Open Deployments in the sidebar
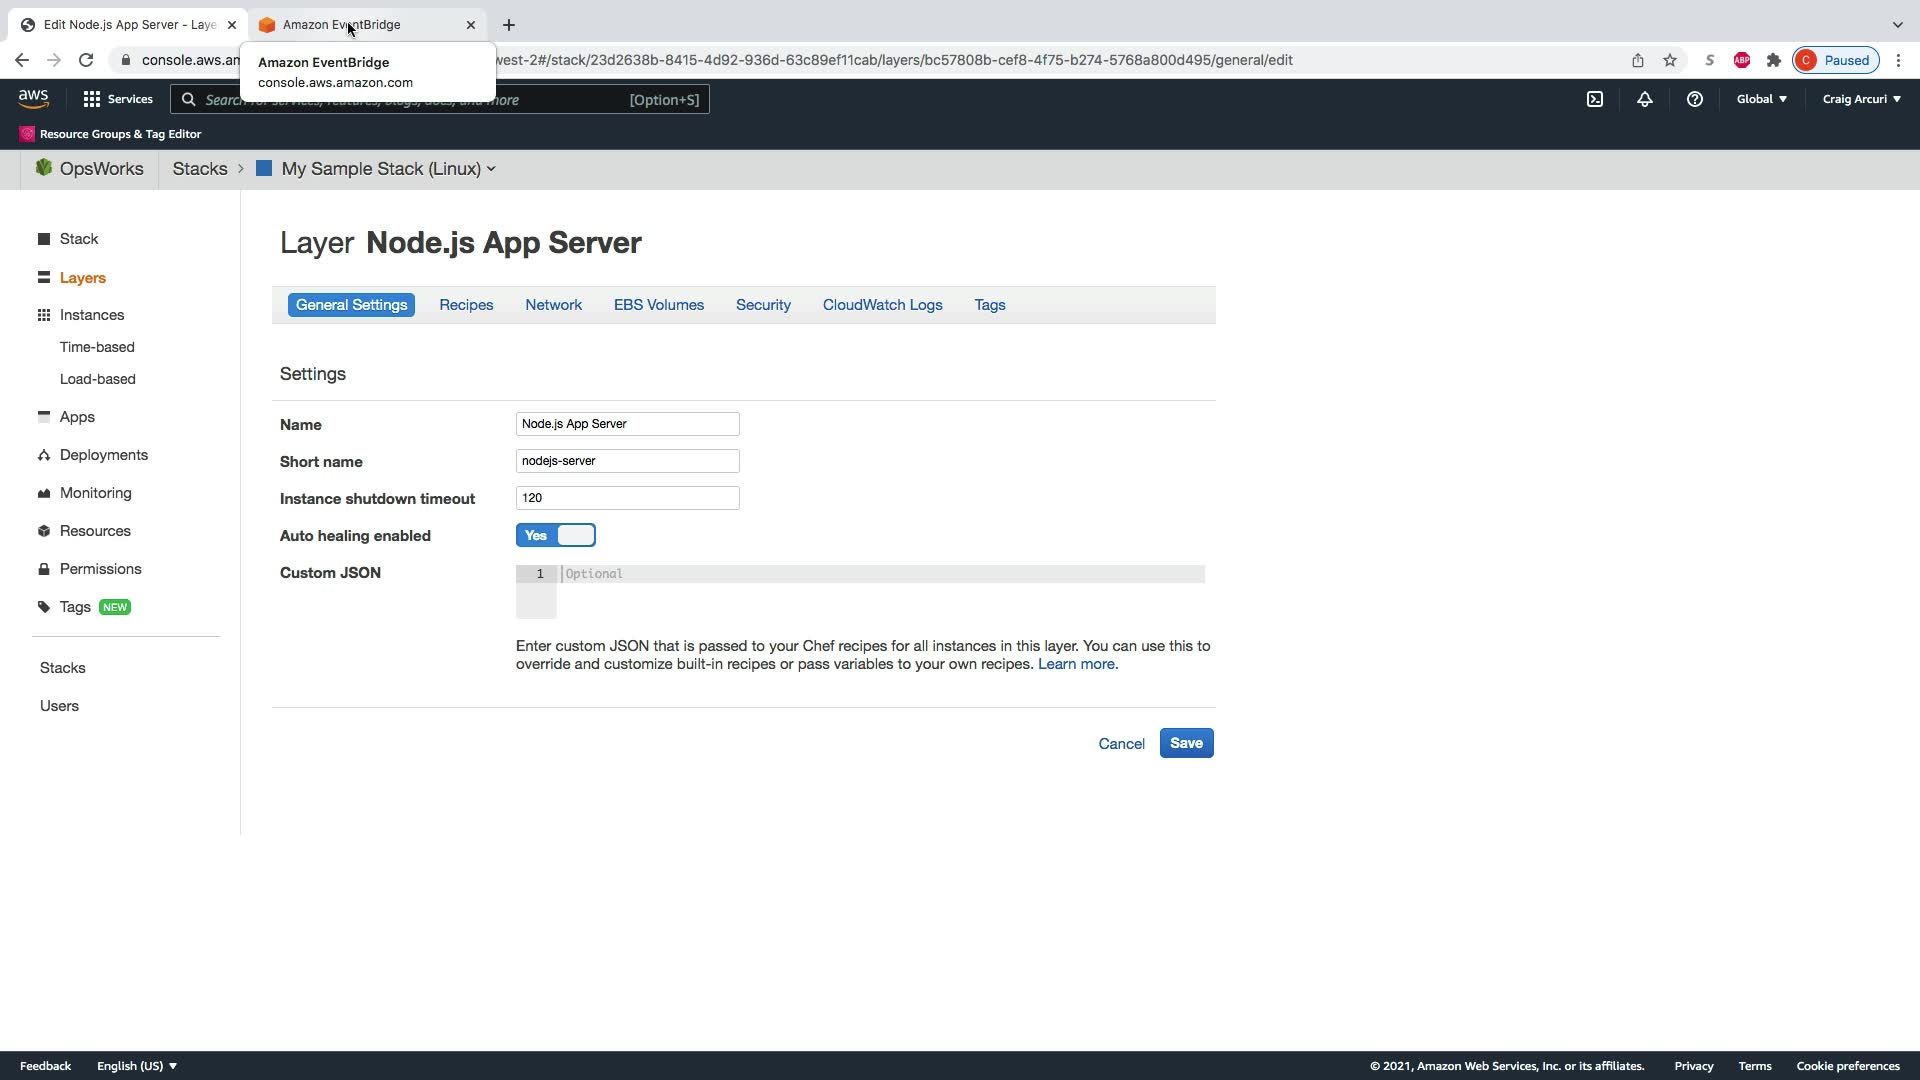 click(x=103, y=455)
